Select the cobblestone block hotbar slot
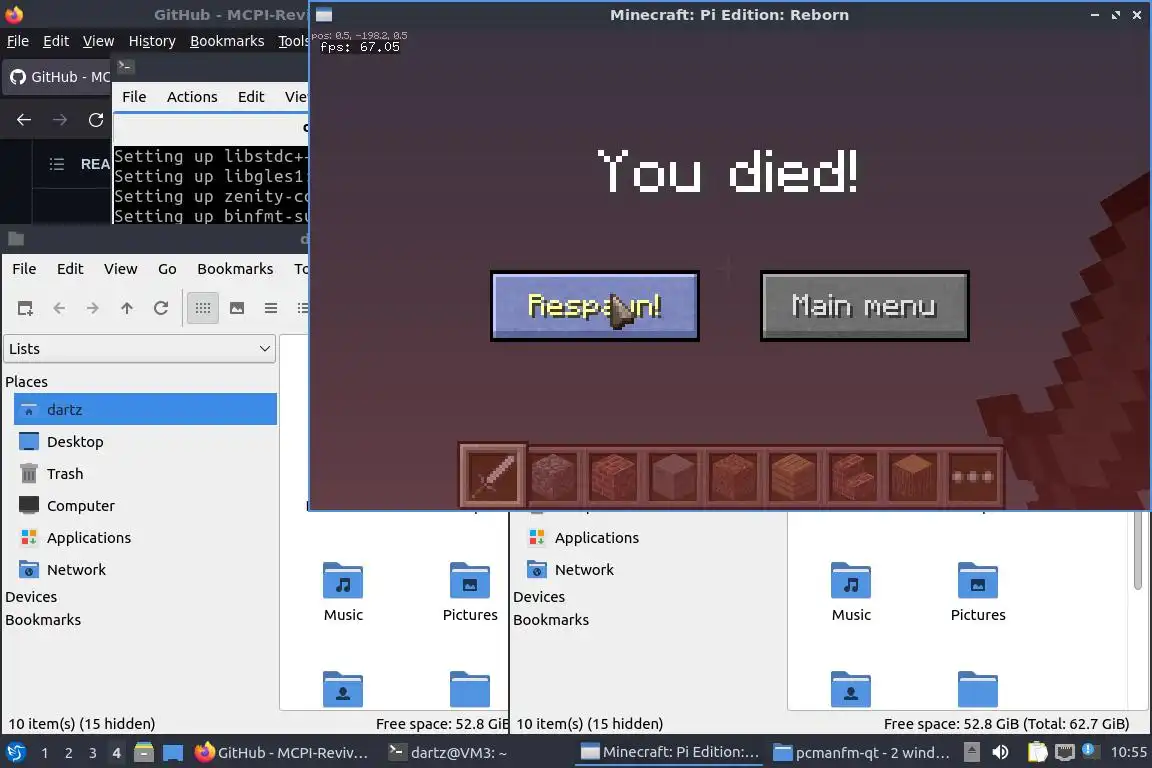1152x768 pixels. [x=553, y=476]
